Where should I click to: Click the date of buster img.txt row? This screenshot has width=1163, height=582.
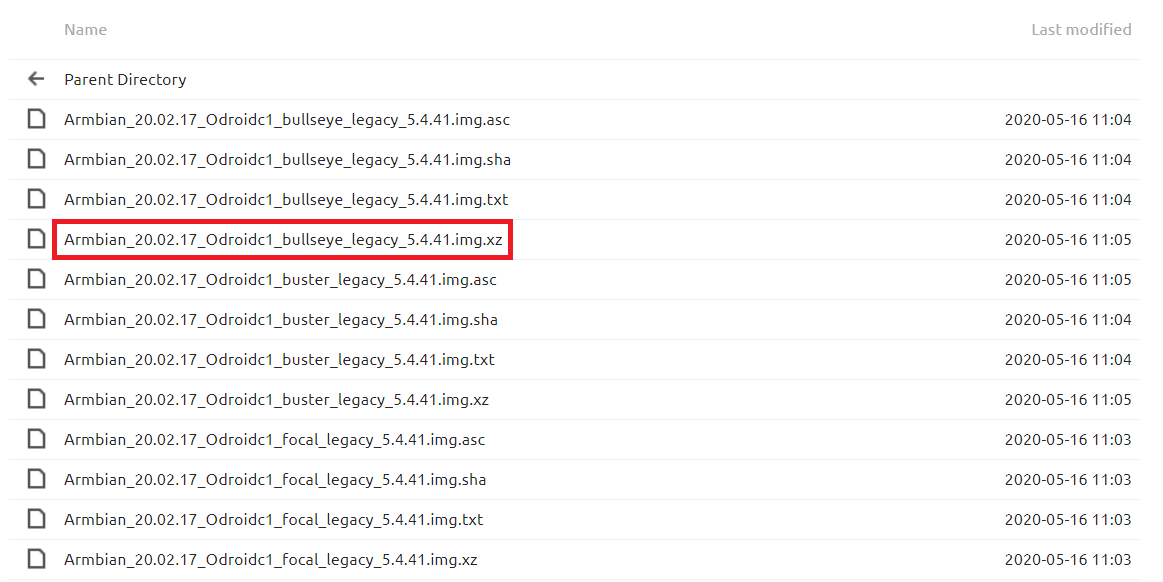pyautogui.click(x=1068, y=360)
